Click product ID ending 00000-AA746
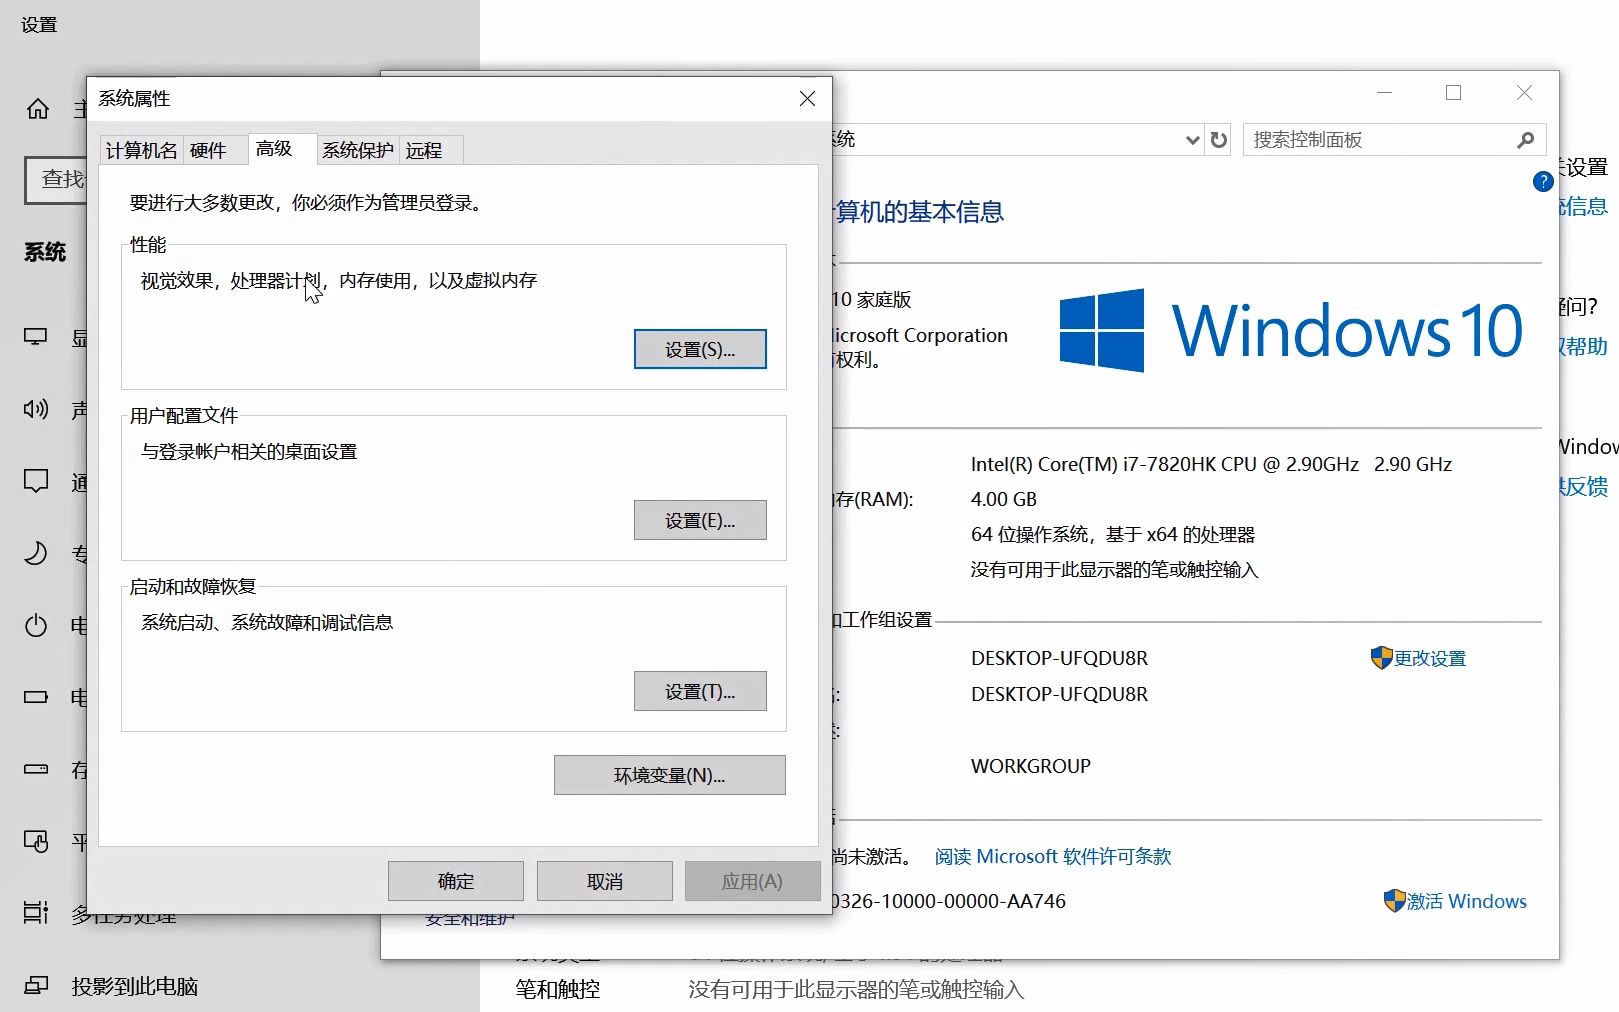The width and height of the screenshot is (1619, 1012). click(949, 901)
